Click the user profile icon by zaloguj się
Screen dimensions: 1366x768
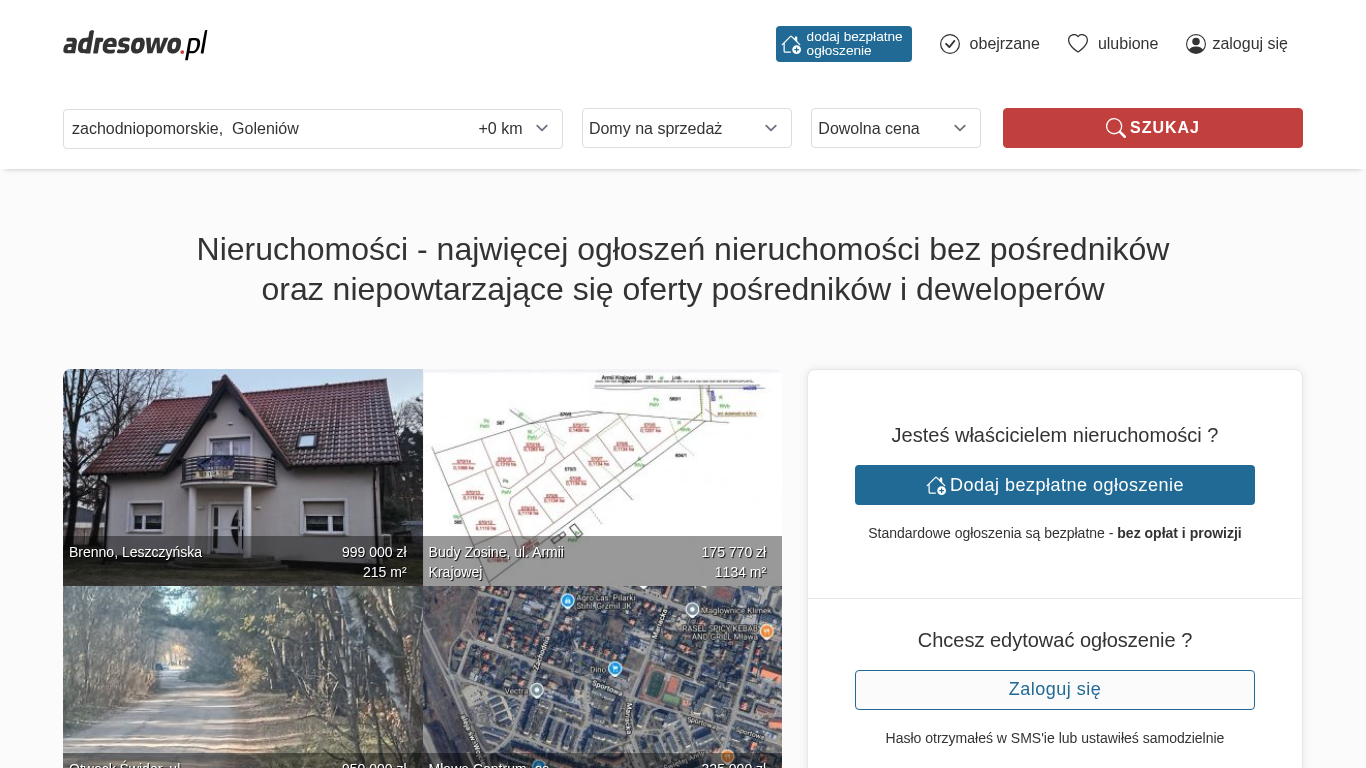(x=1195, y=44)
